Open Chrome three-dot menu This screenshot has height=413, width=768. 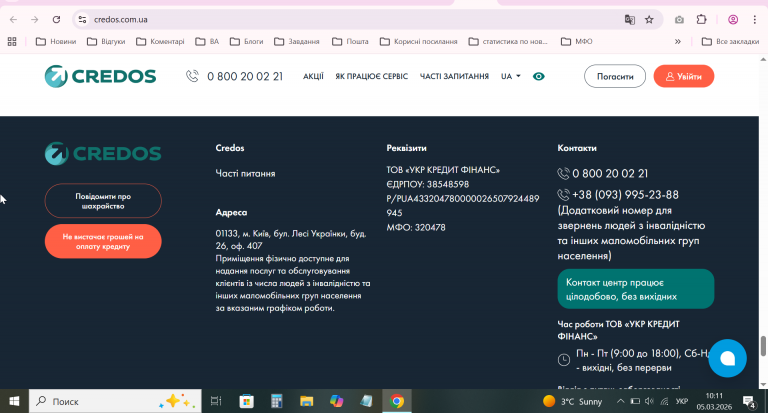click(x=754, y=20)
